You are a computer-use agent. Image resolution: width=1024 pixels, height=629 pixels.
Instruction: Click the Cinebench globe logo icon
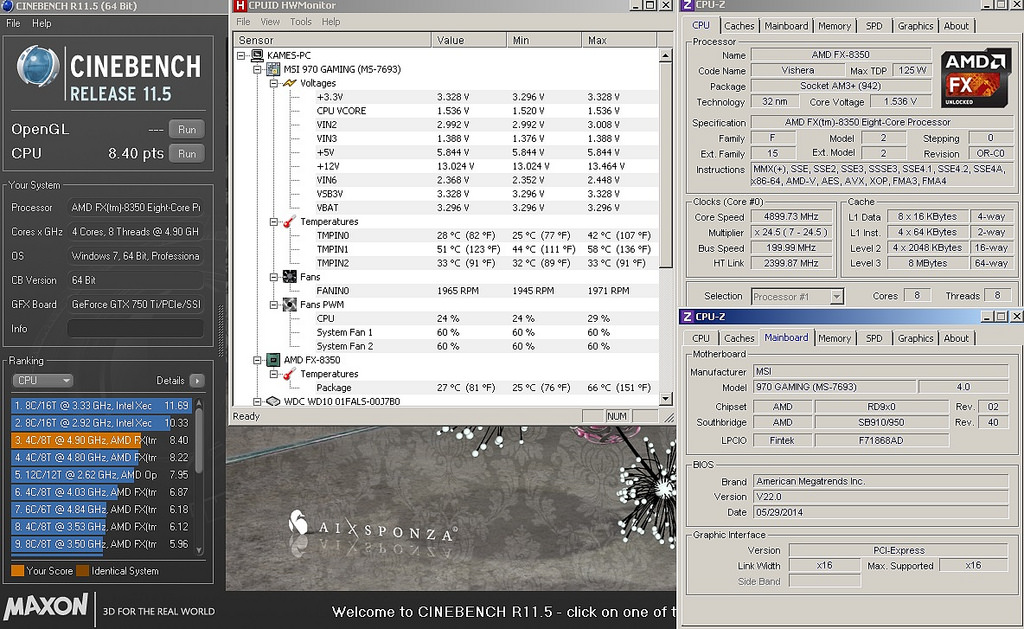[38, 67]
